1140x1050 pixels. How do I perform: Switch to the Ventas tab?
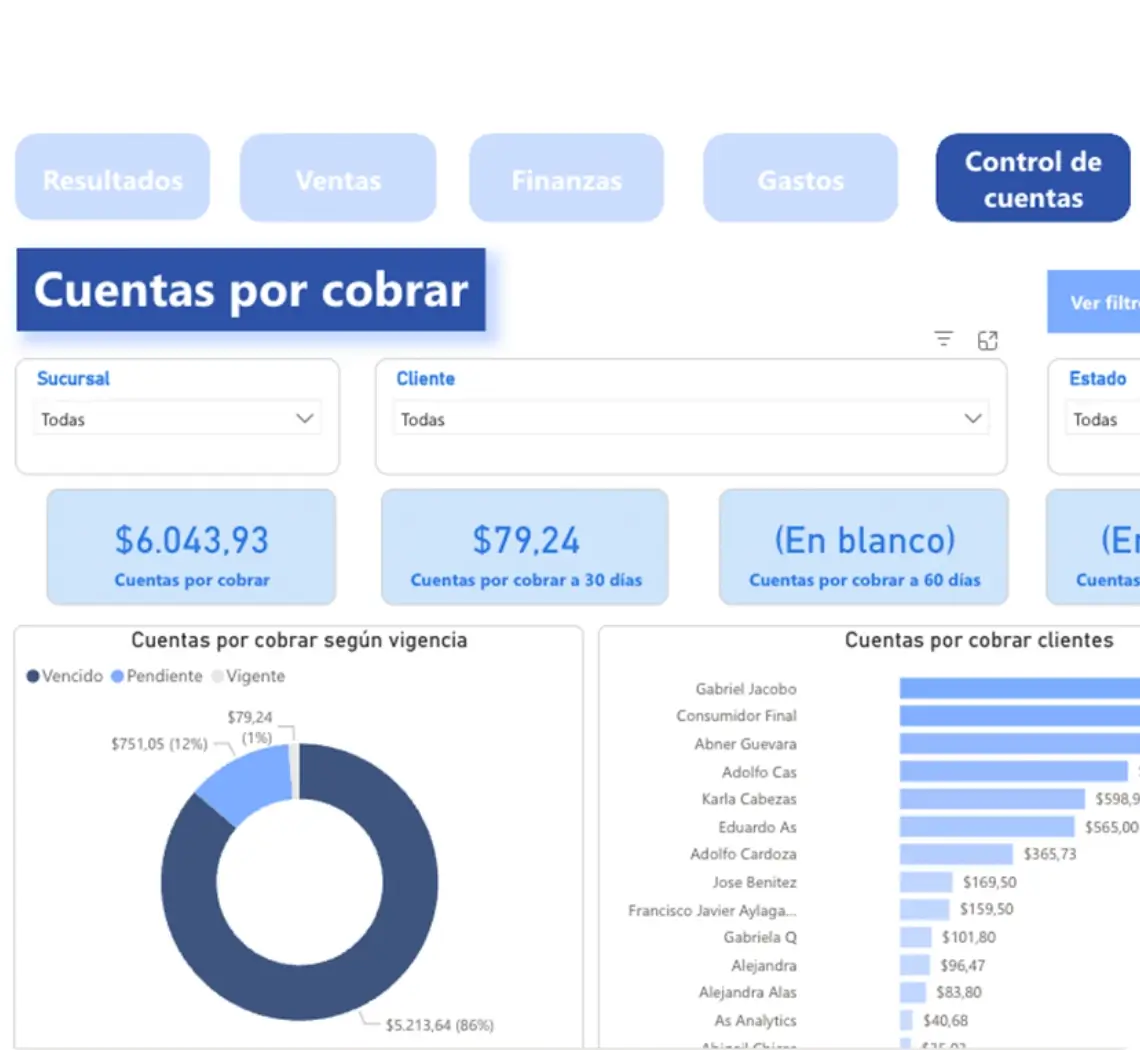pyautogui.click(x=338, y=177)
